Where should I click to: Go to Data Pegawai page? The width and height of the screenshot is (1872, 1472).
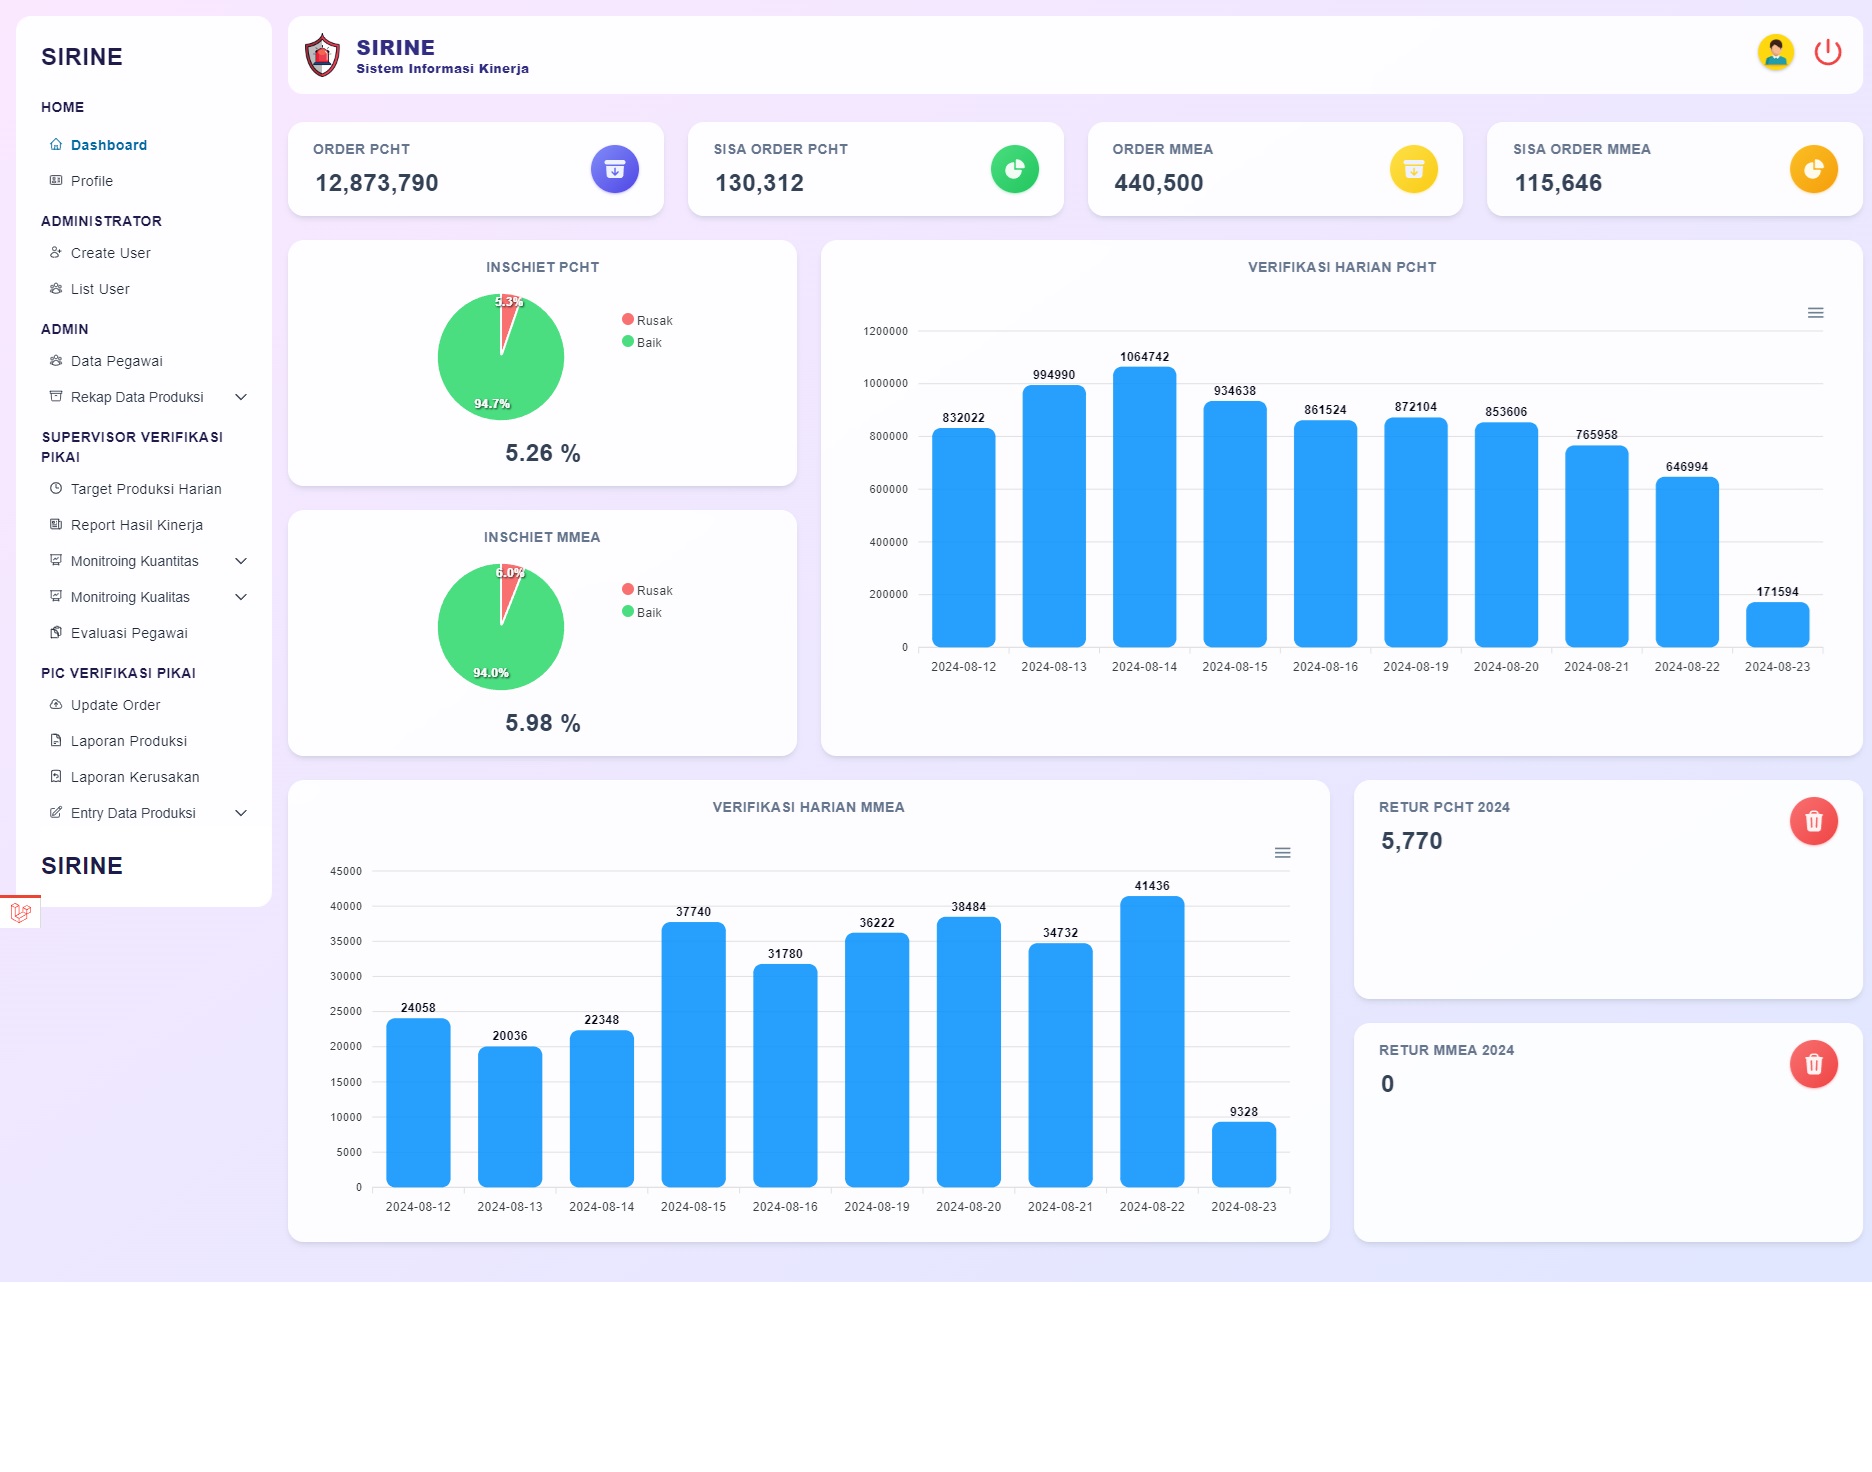point(116,361)
